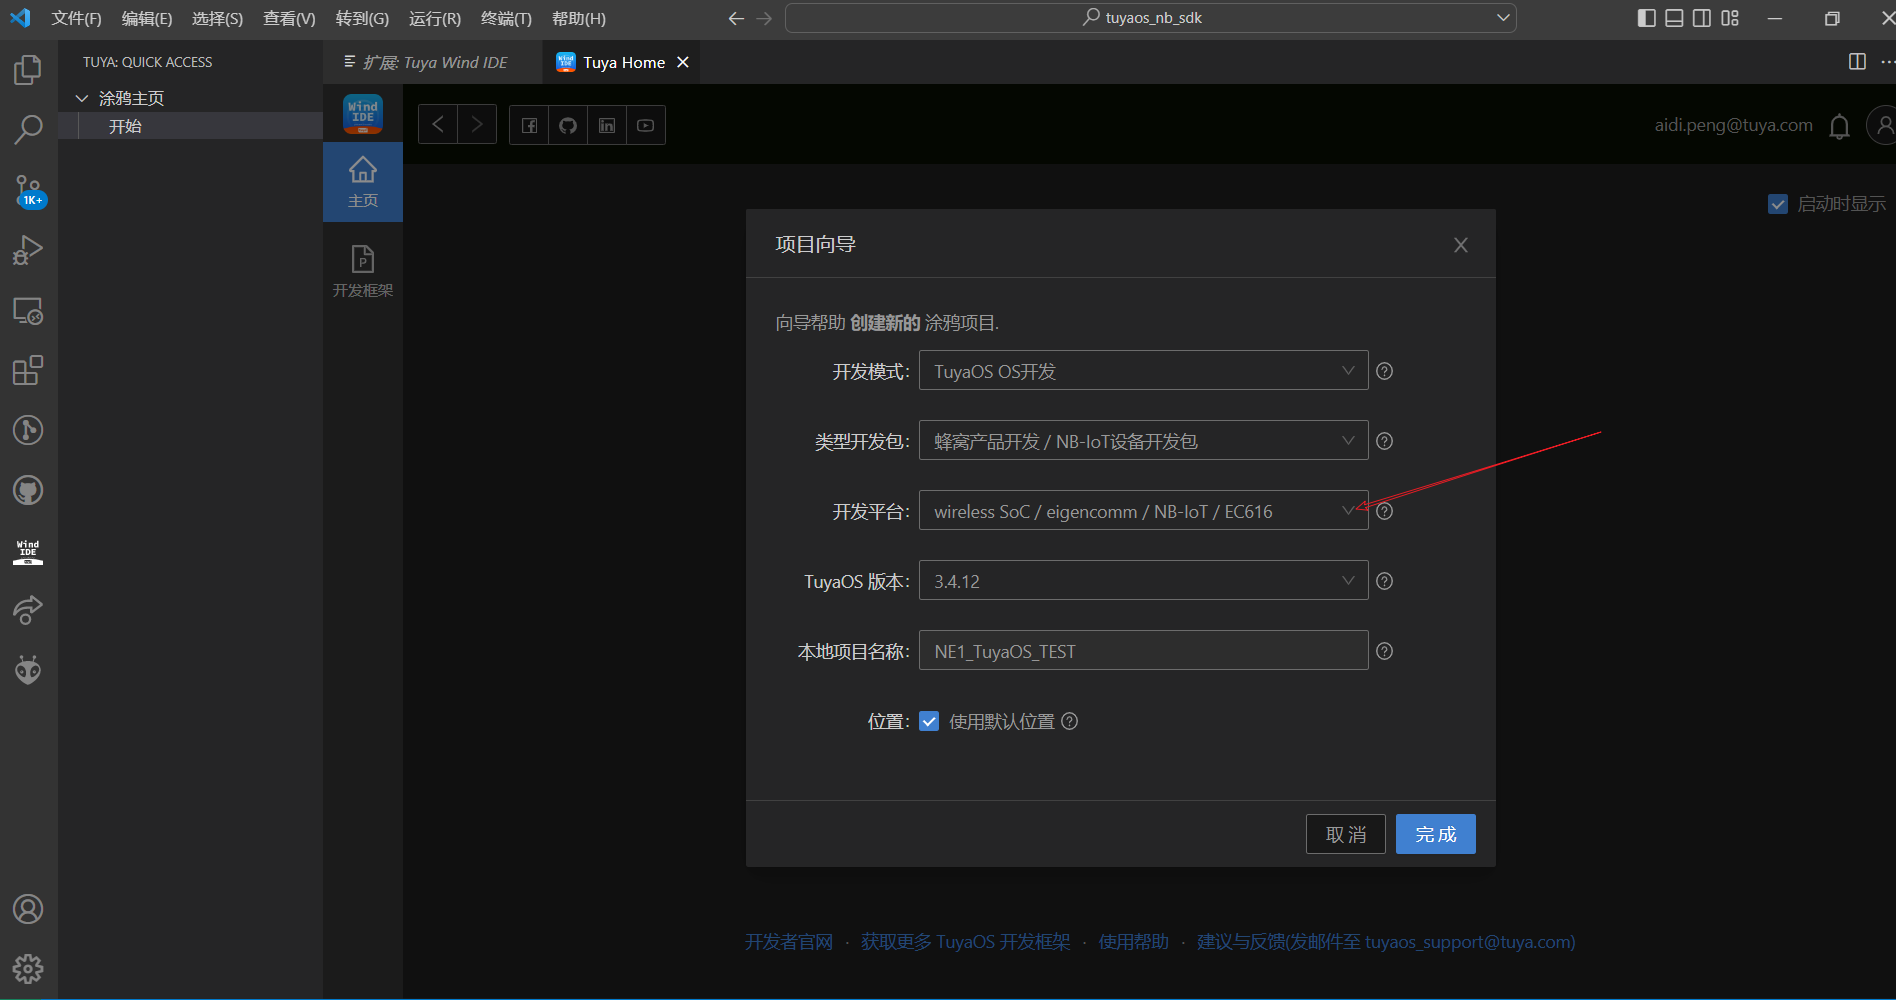Toggle 使用默认位置 checkbox
1896x1000 pixels.
929,721
